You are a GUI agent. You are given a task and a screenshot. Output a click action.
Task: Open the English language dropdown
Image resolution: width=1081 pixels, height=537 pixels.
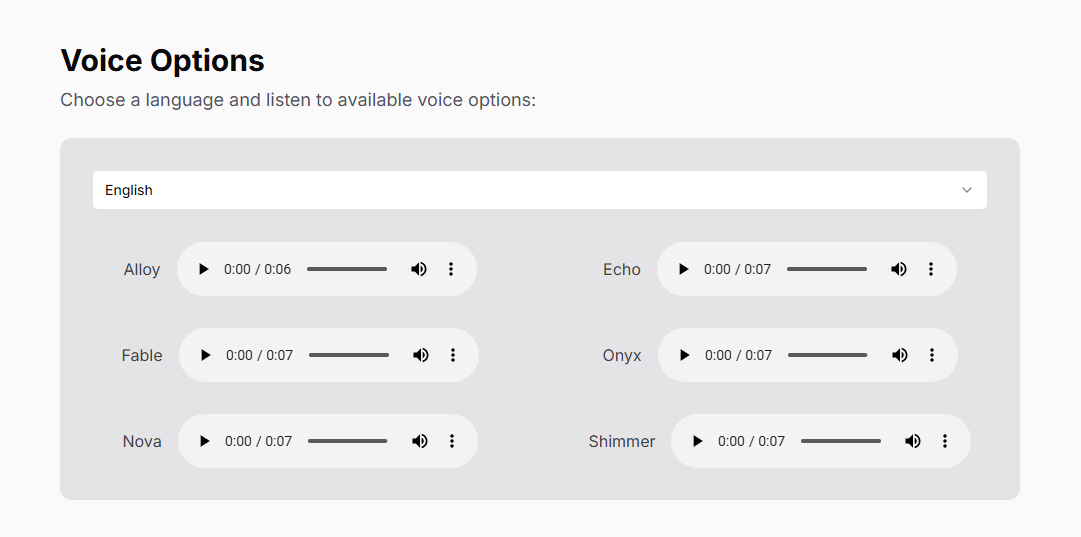(540, 190)
